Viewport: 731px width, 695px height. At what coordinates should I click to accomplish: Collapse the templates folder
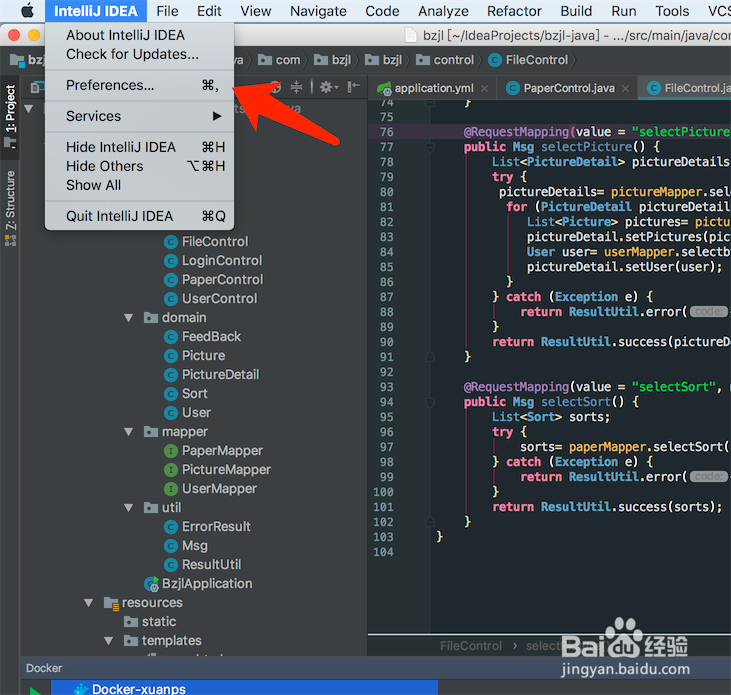pos(109,641)
